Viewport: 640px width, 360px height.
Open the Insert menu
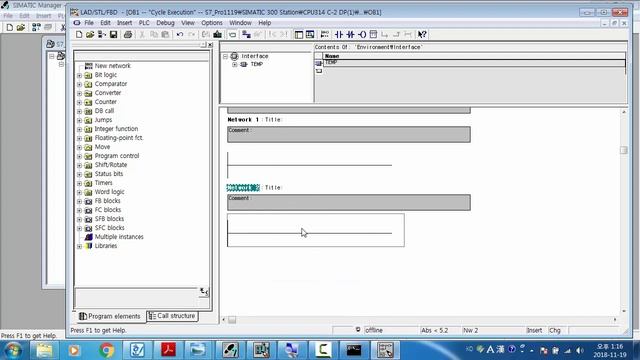pos(124,23)
